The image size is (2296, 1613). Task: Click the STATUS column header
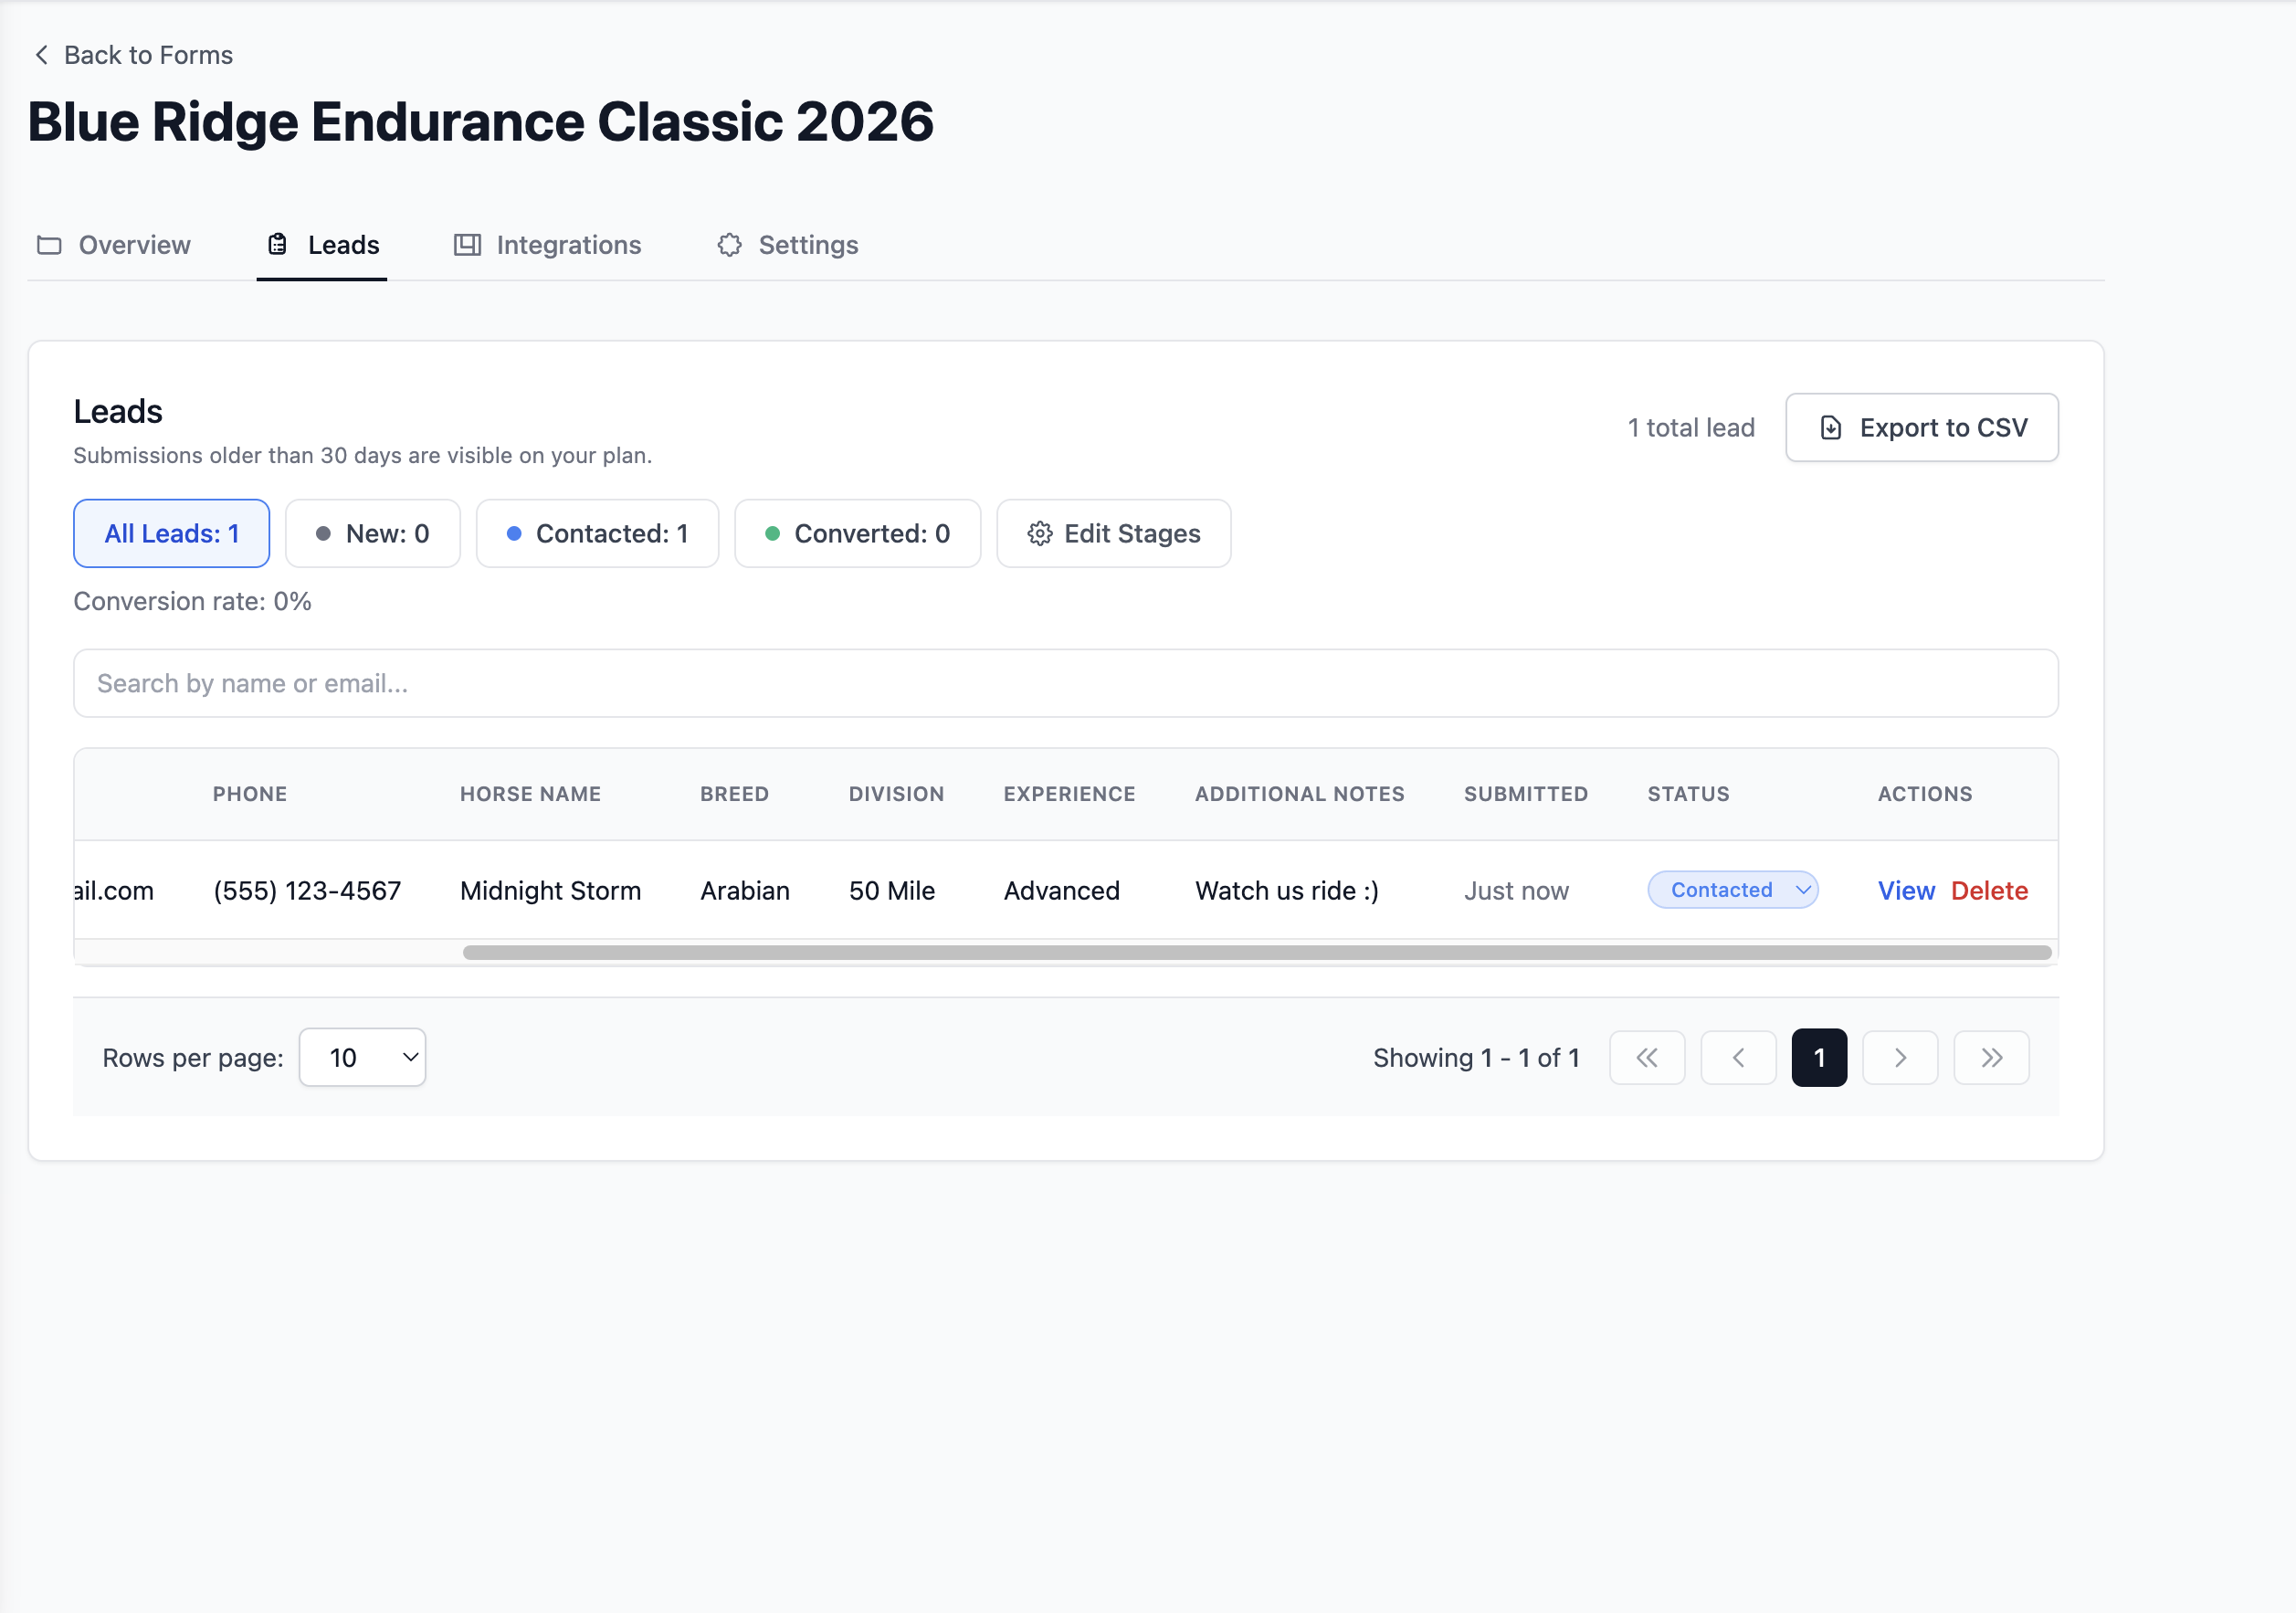[x=1688, y=794]
